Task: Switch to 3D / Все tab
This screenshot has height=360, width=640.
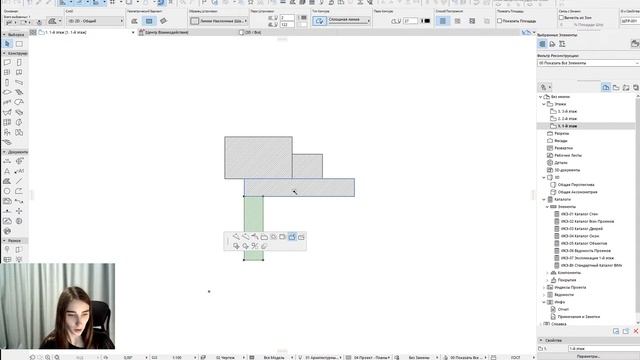Action: (250, 32)
